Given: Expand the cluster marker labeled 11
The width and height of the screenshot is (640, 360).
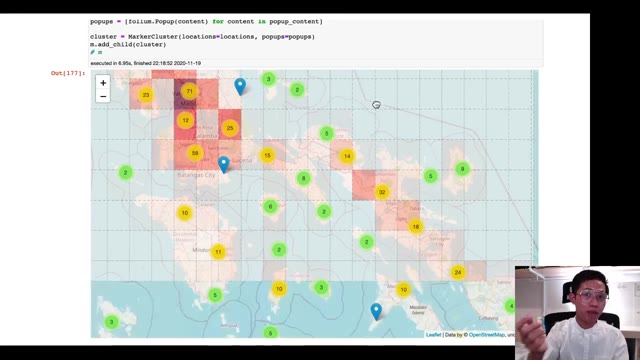Looking at the screenshot, I should tap(218, 252).
